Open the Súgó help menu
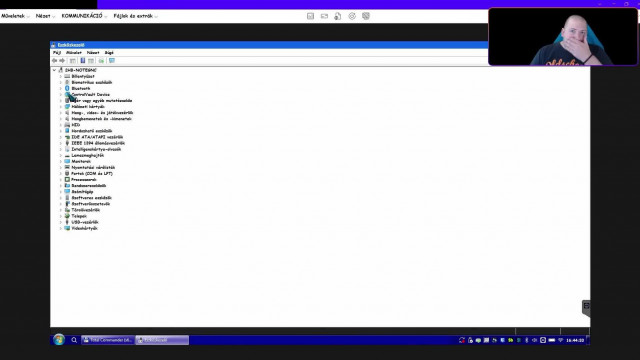Screen dimensions: 640x360 109,53
